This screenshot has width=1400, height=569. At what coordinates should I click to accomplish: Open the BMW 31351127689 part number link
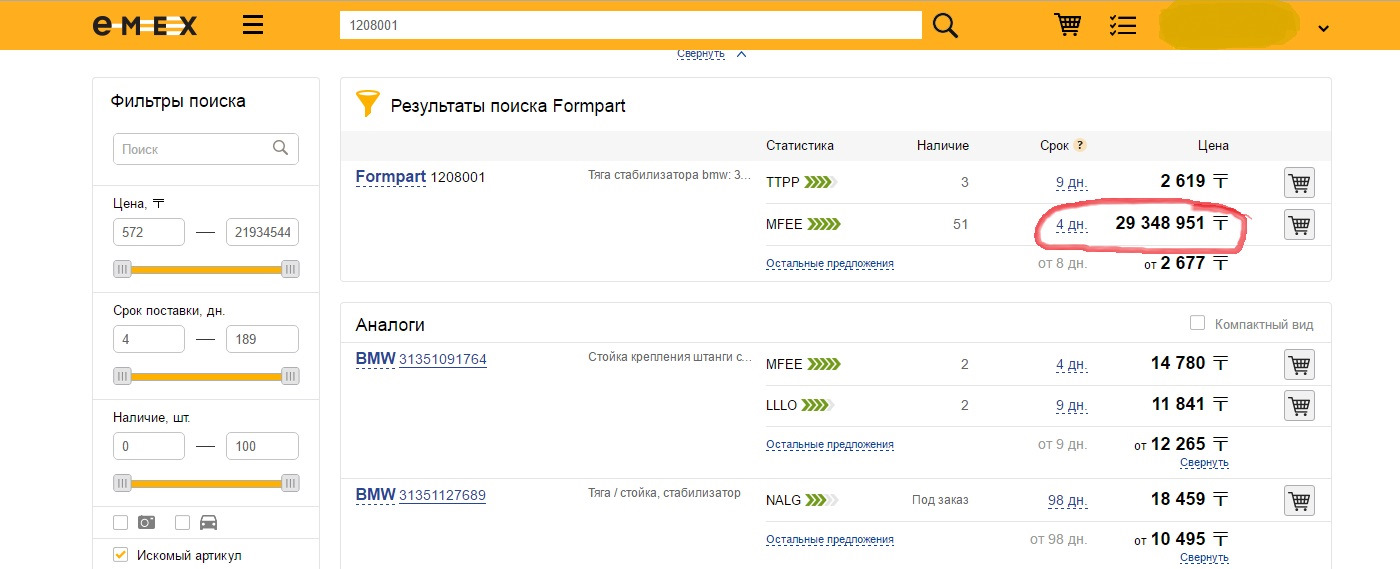[442, 495]
